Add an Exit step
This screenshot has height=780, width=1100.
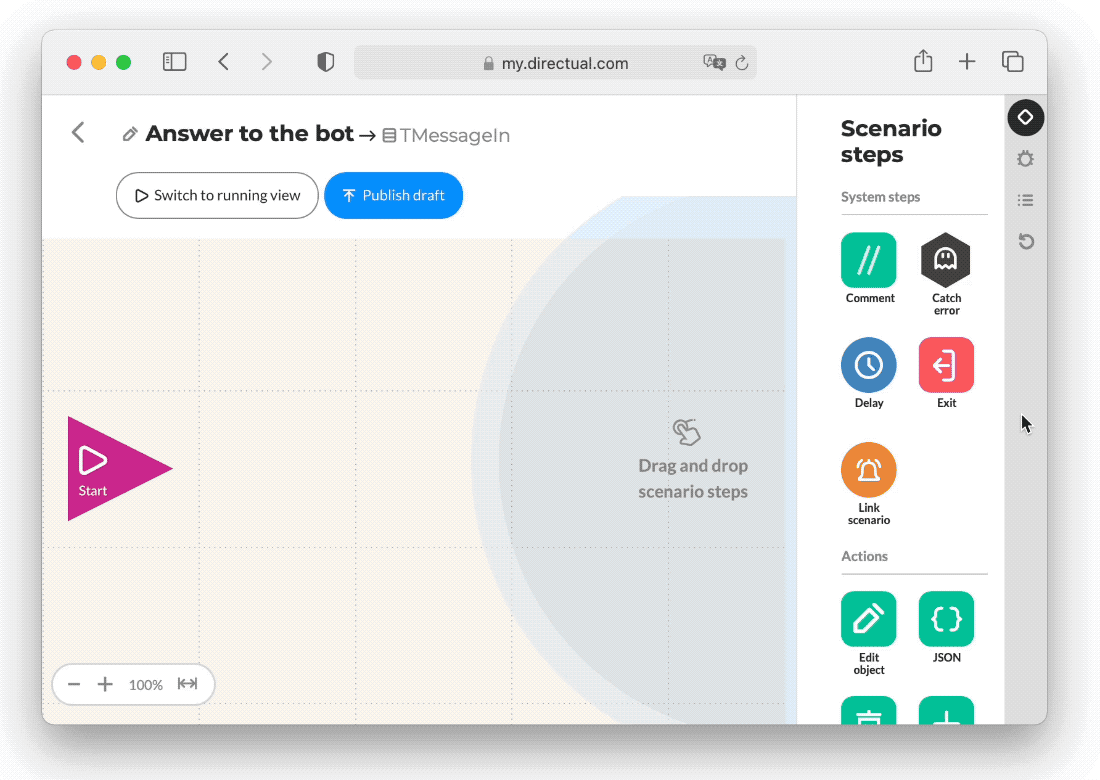point(945,366)
